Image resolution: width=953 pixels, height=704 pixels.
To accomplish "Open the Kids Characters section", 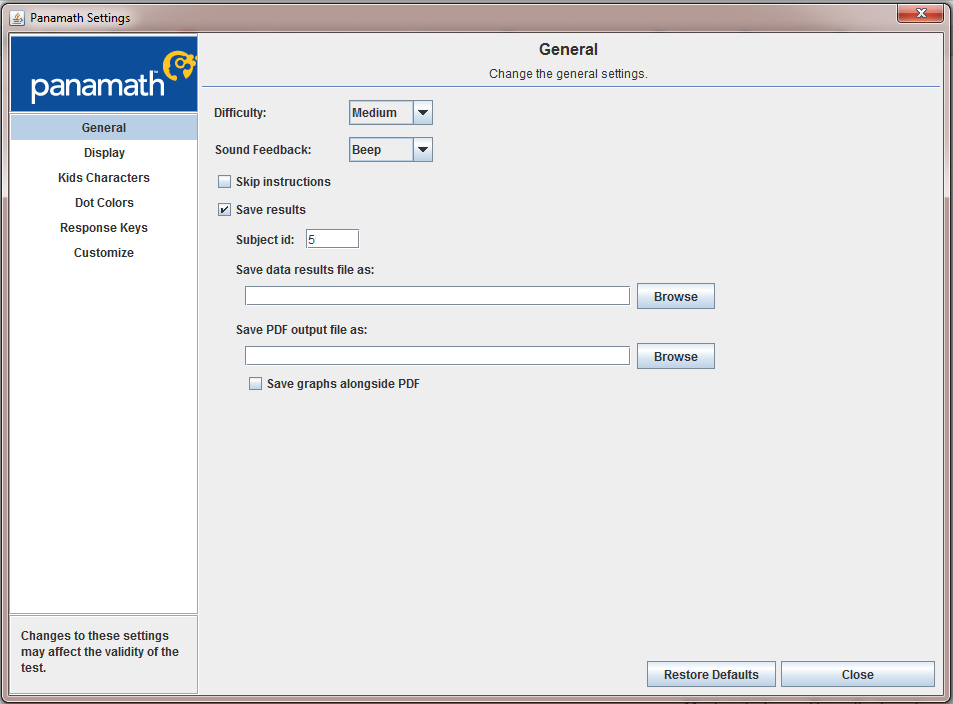I will (x=104, y=178).
